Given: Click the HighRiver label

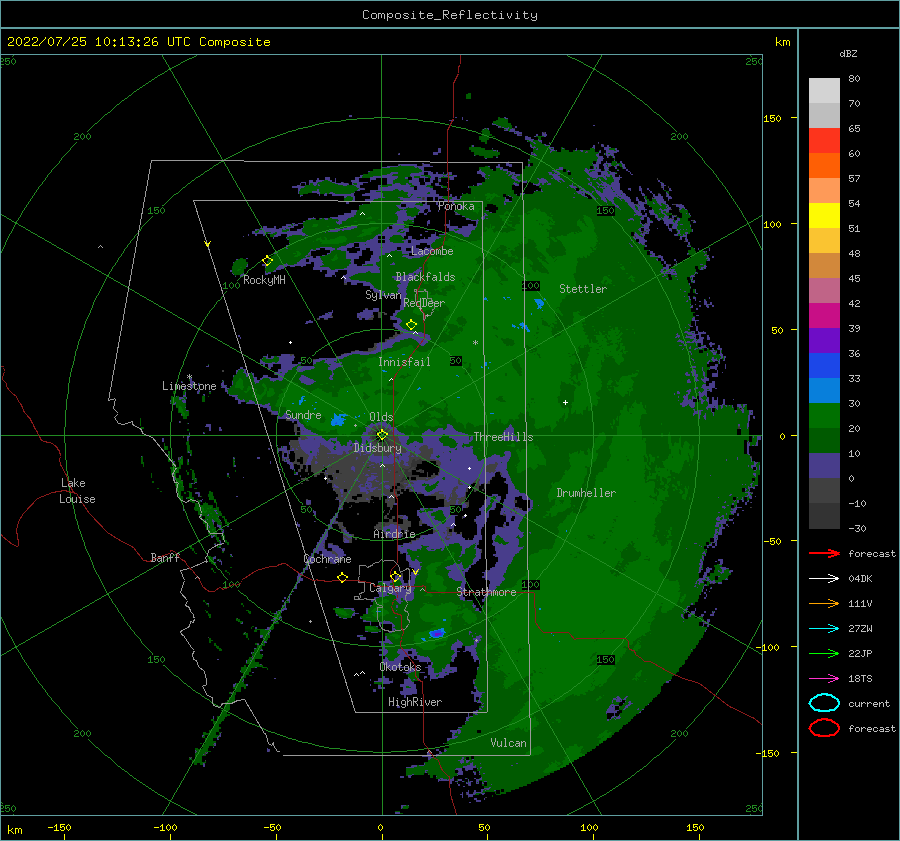Looking at the screenshot, I should (415, 702).
